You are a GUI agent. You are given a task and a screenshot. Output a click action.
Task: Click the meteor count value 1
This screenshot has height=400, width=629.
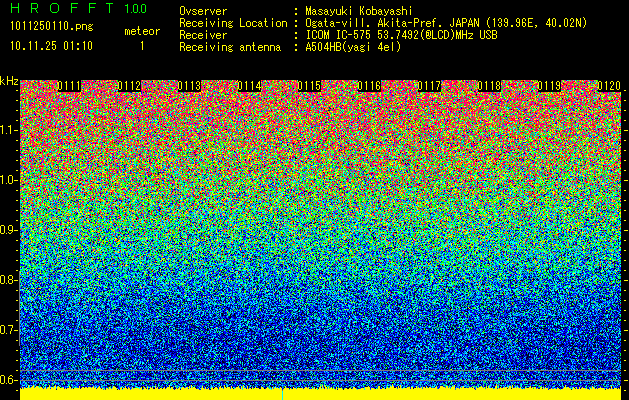click(142, 46)
